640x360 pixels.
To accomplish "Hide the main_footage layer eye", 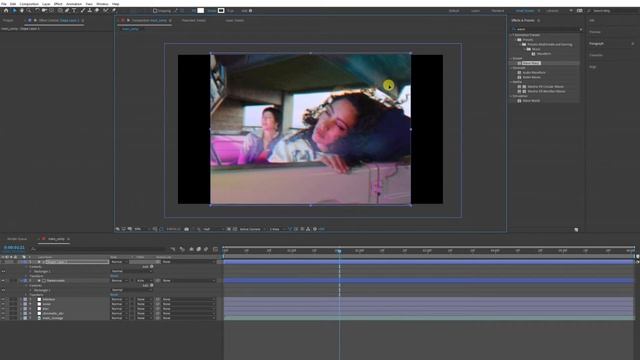I will point(3,318).
